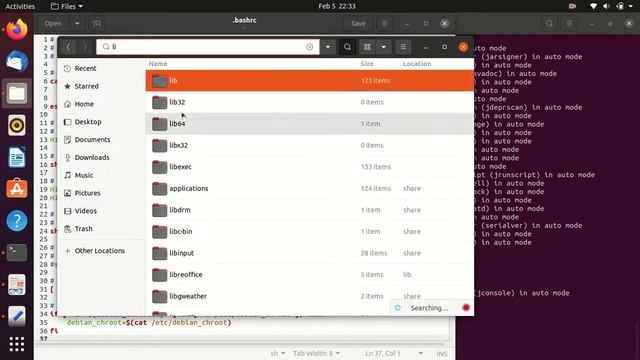Show applications grid in the dock
This screenshot has width=640, height=360.
click(x=17, y=344)
